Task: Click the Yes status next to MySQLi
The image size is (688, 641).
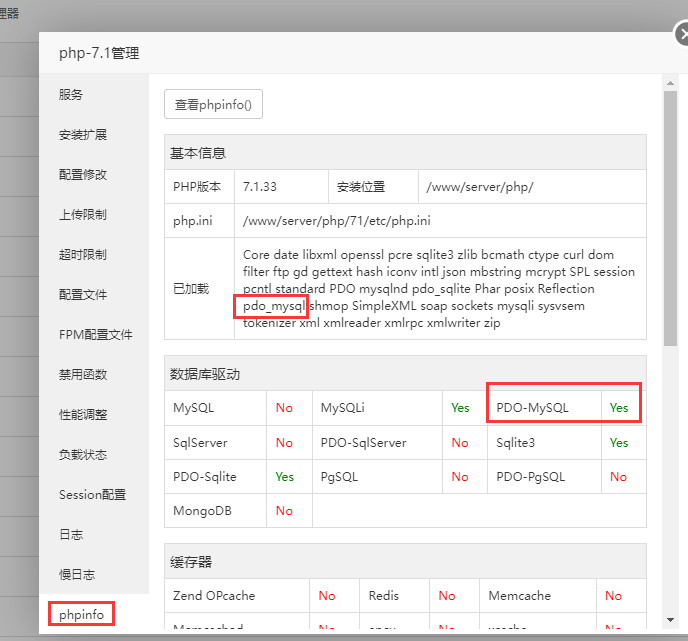Action: [x=460, y=408]
